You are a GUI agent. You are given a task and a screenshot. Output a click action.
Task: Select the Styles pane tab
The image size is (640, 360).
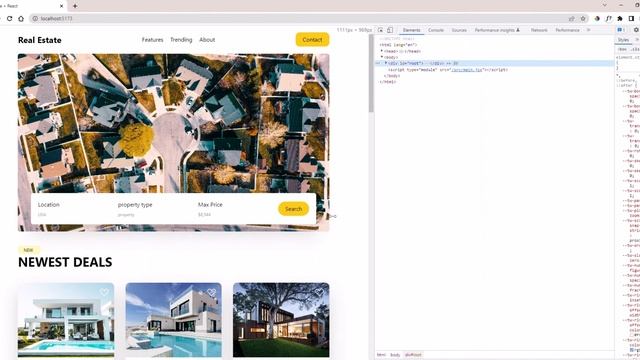tap(623, 40)
